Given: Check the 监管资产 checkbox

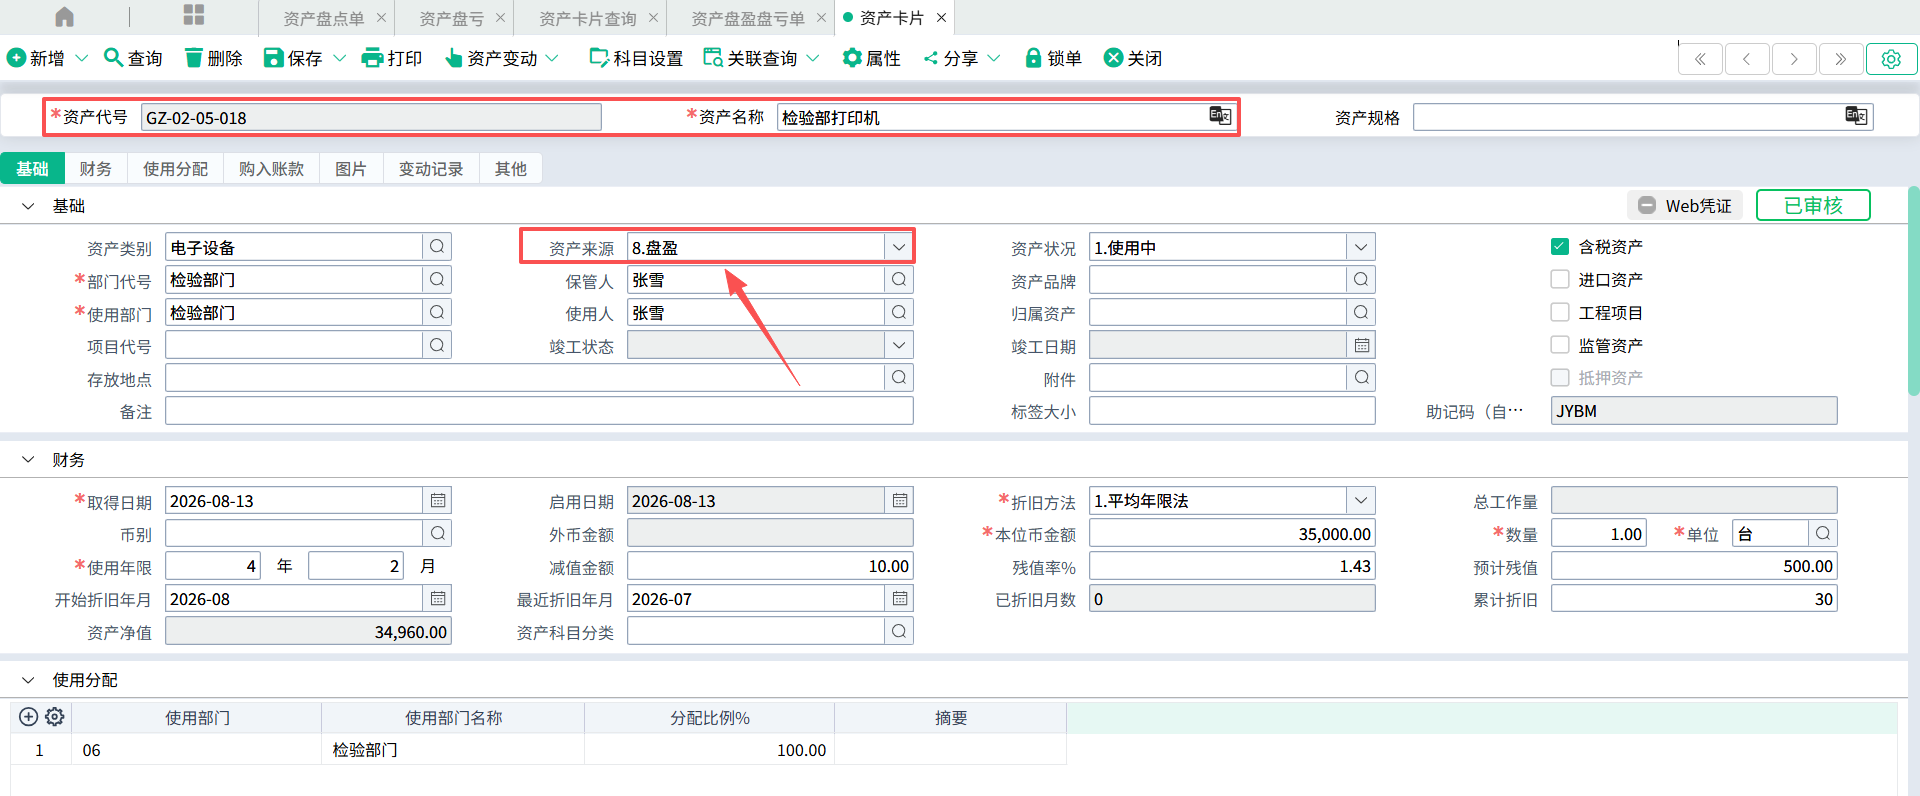Looking at the screenshot, I should [1560, 345].
